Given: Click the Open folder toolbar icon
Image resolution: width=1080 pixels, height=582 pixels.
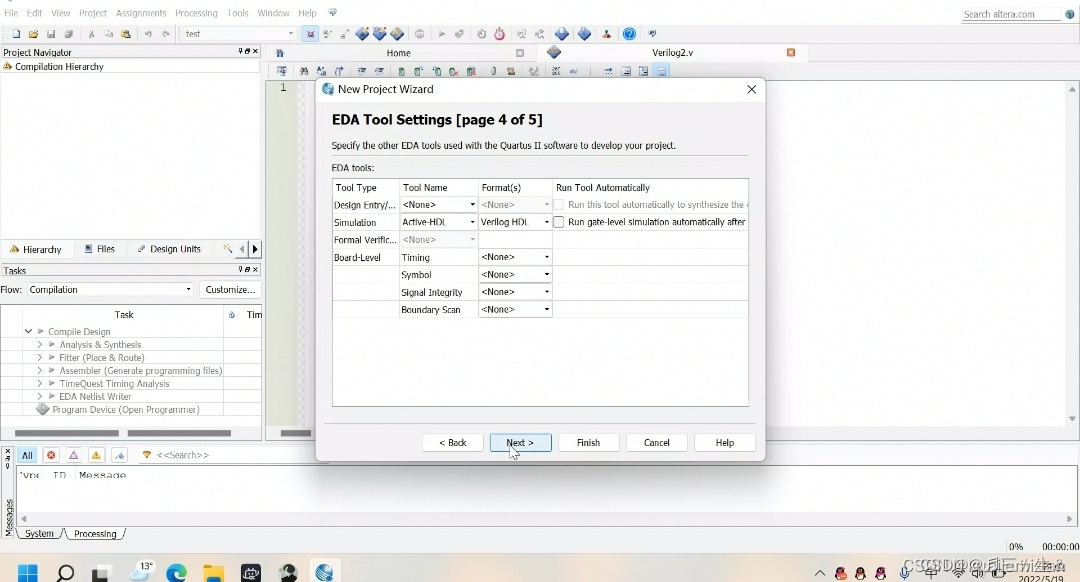Looking at the screenshot, I should coord(33,34).
